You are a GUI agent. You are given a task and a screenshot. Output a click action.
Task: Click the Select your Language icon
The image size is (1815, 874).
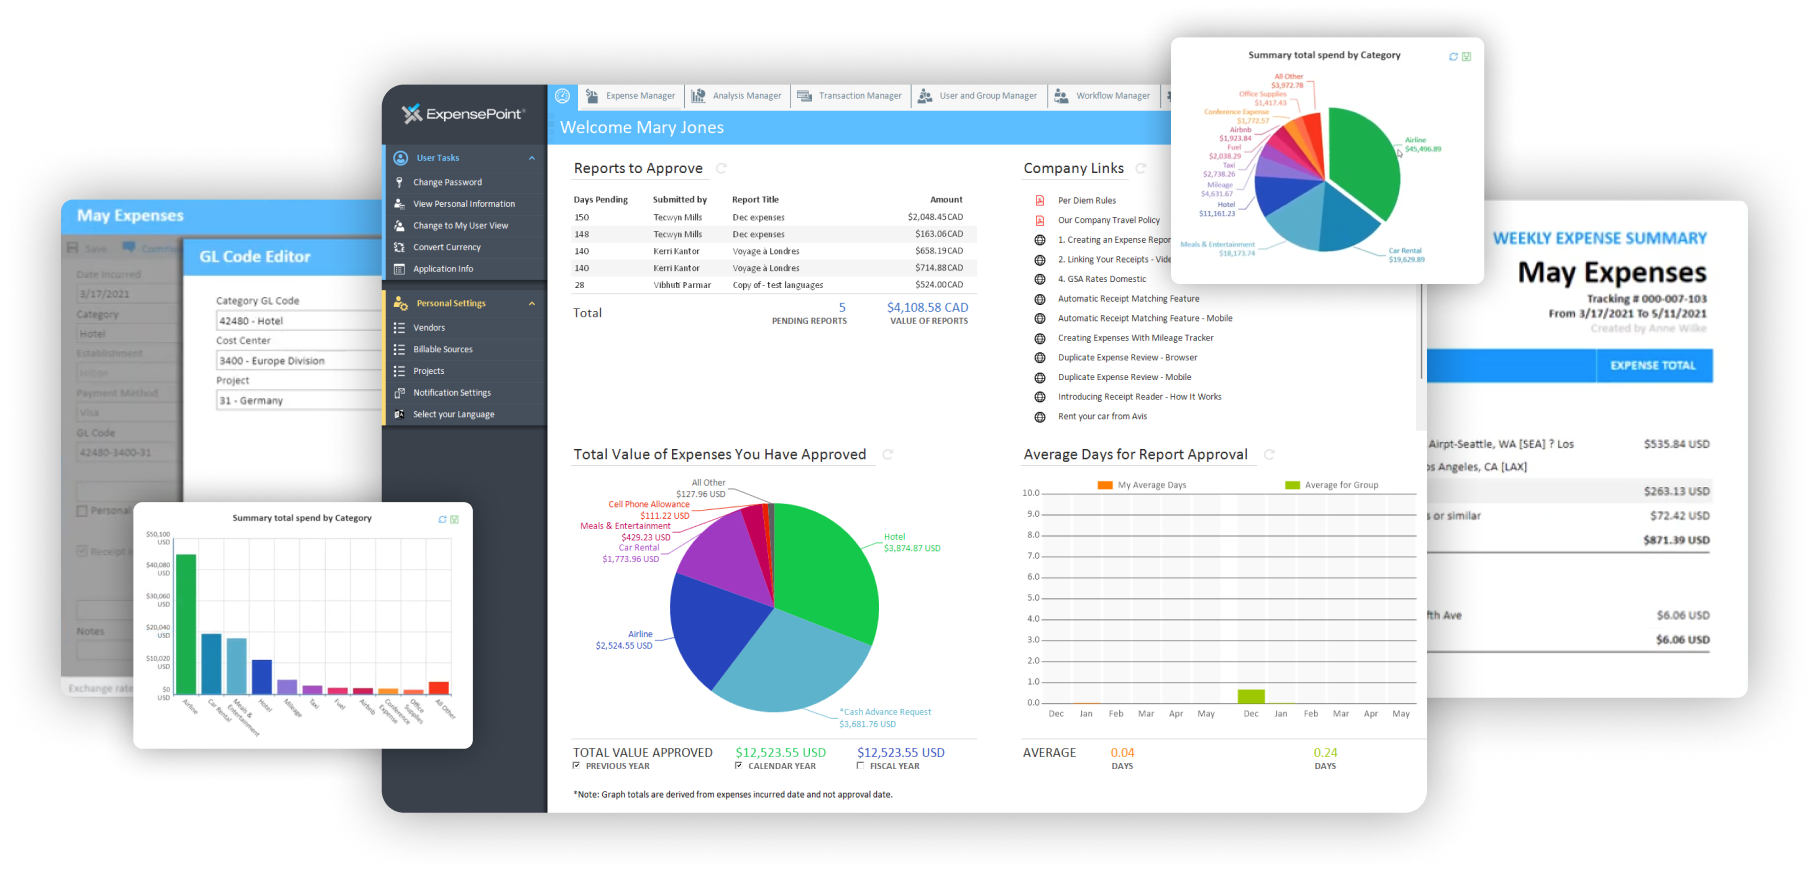click(x=399, y=415)
